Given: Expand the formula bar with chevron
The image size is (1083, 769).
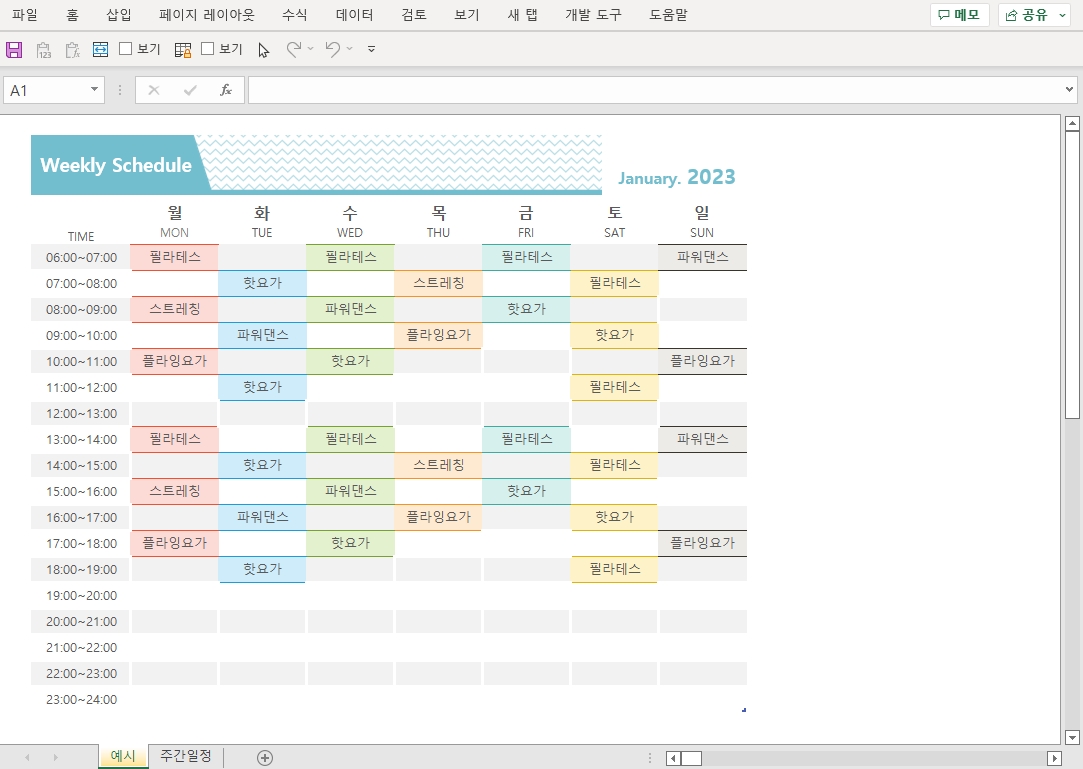Looking at the screenshot, I should tap(1069, 90).
